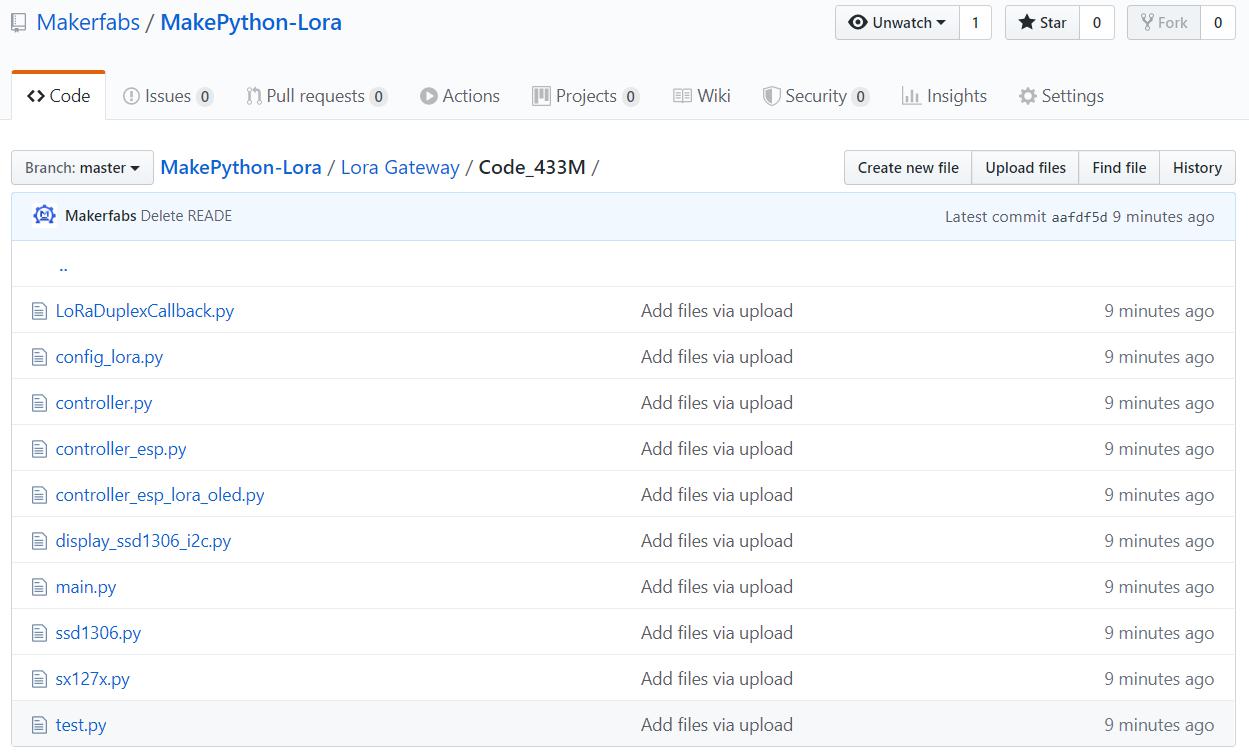Viewport: 1249px width, 752px height.
Task: Open controller_esp.py file
Action: coord(121,449)
